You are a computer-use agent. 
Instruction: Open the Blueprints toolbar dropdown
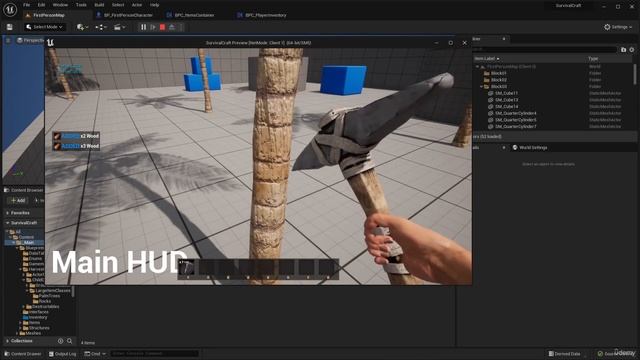(x=101, y=27)
